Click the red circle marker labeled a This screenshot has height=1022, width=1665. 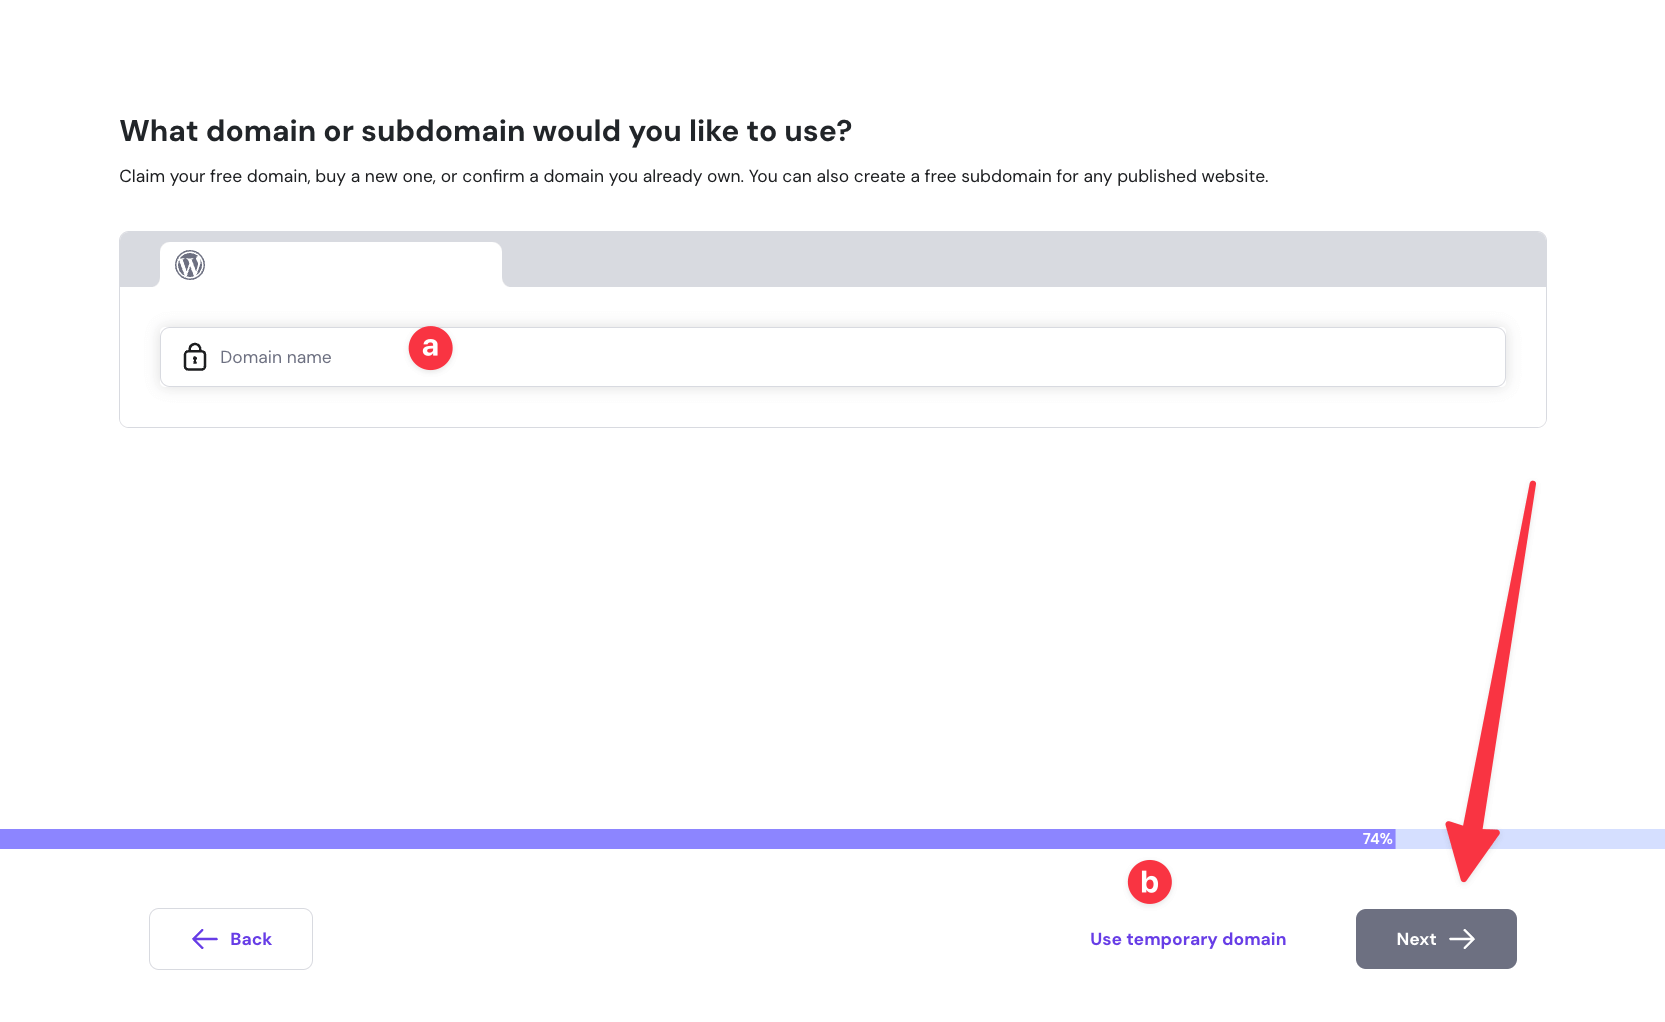pos(431,348)
